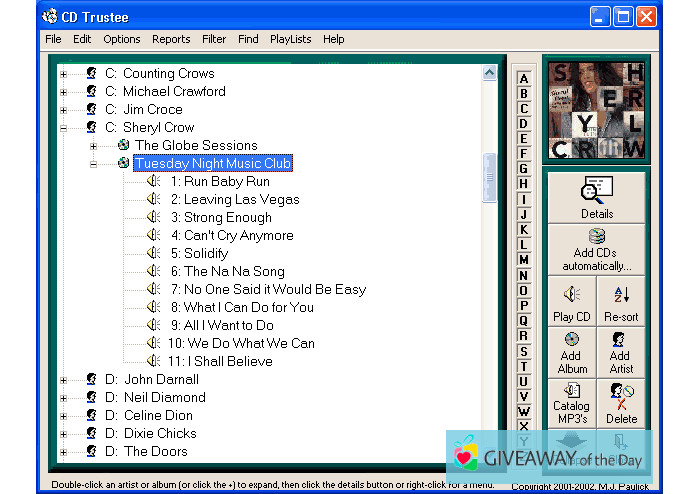Open the Reports menu
The image size is (700, 494).
pyautogui.click(x=171, y=39)
